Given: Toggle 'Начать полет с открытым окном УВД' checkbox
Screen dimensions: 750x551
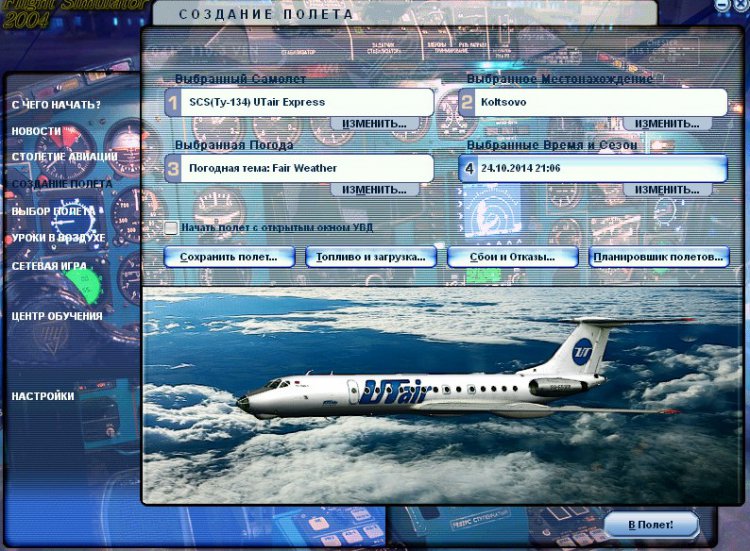Looking at the screenshot, I should (x=171, y=228).
